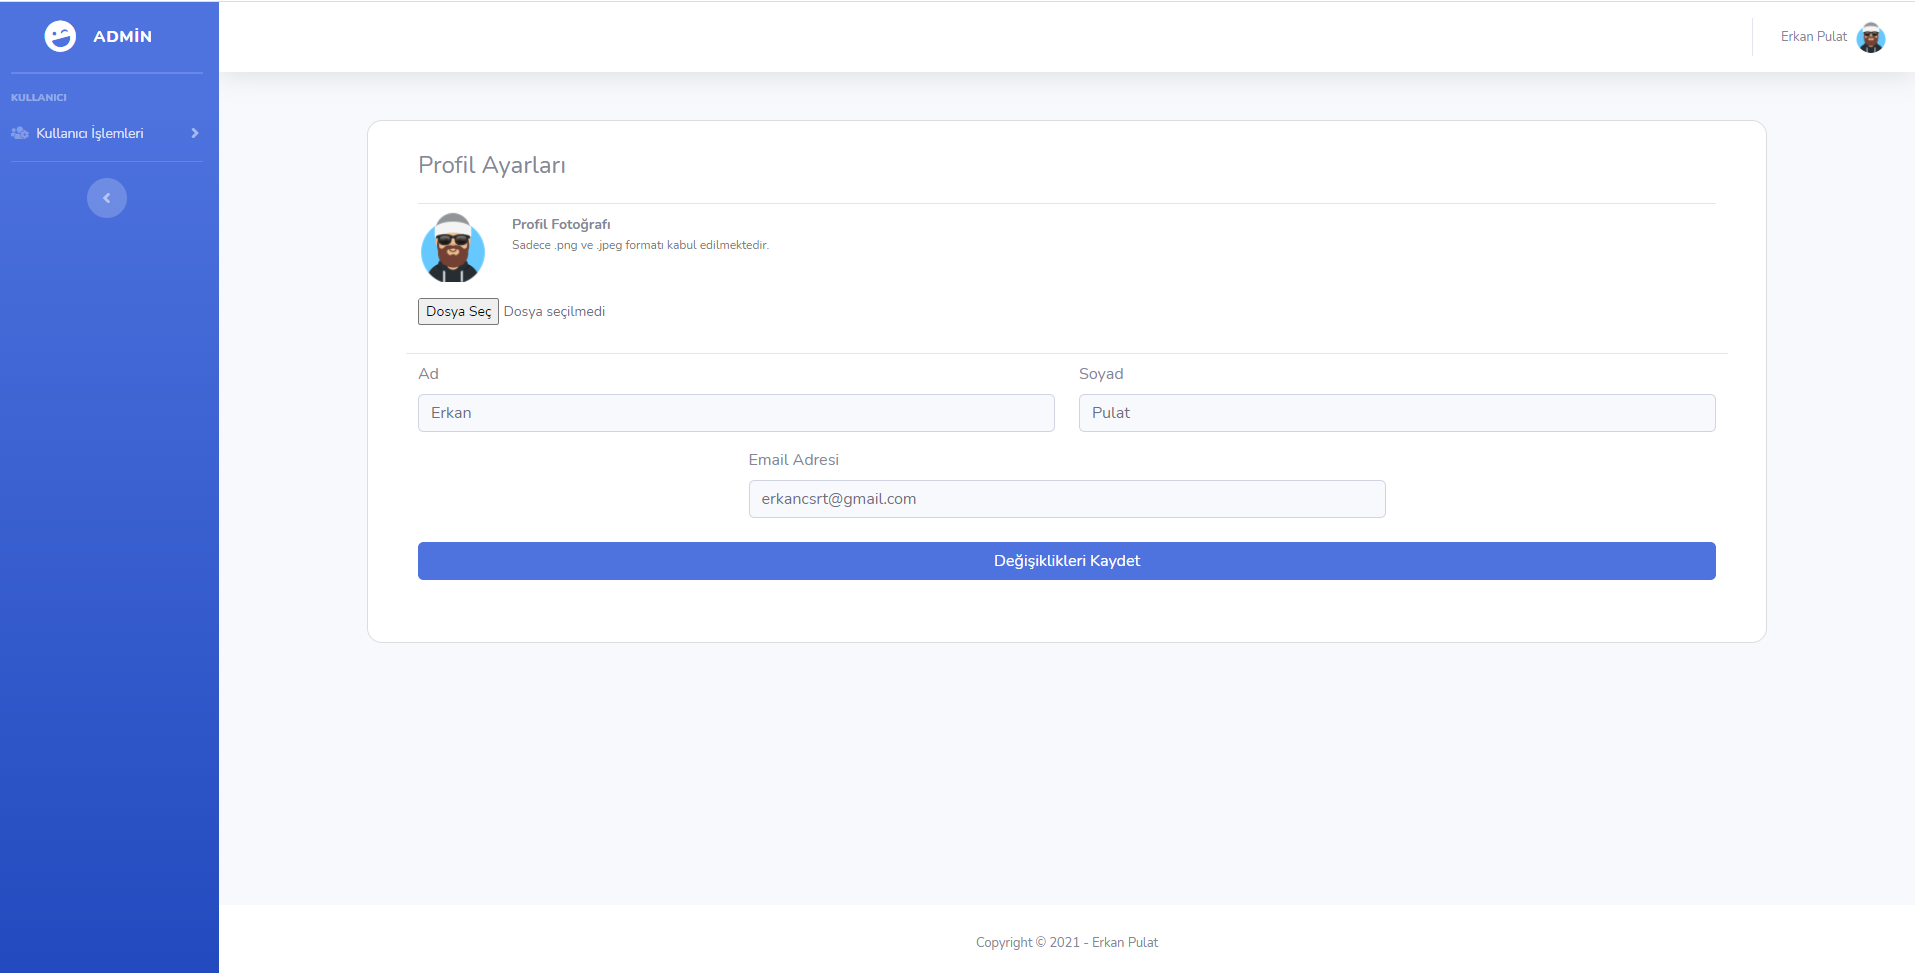
Task: Click the top-right user avatar image
Action: [1870, 37]
